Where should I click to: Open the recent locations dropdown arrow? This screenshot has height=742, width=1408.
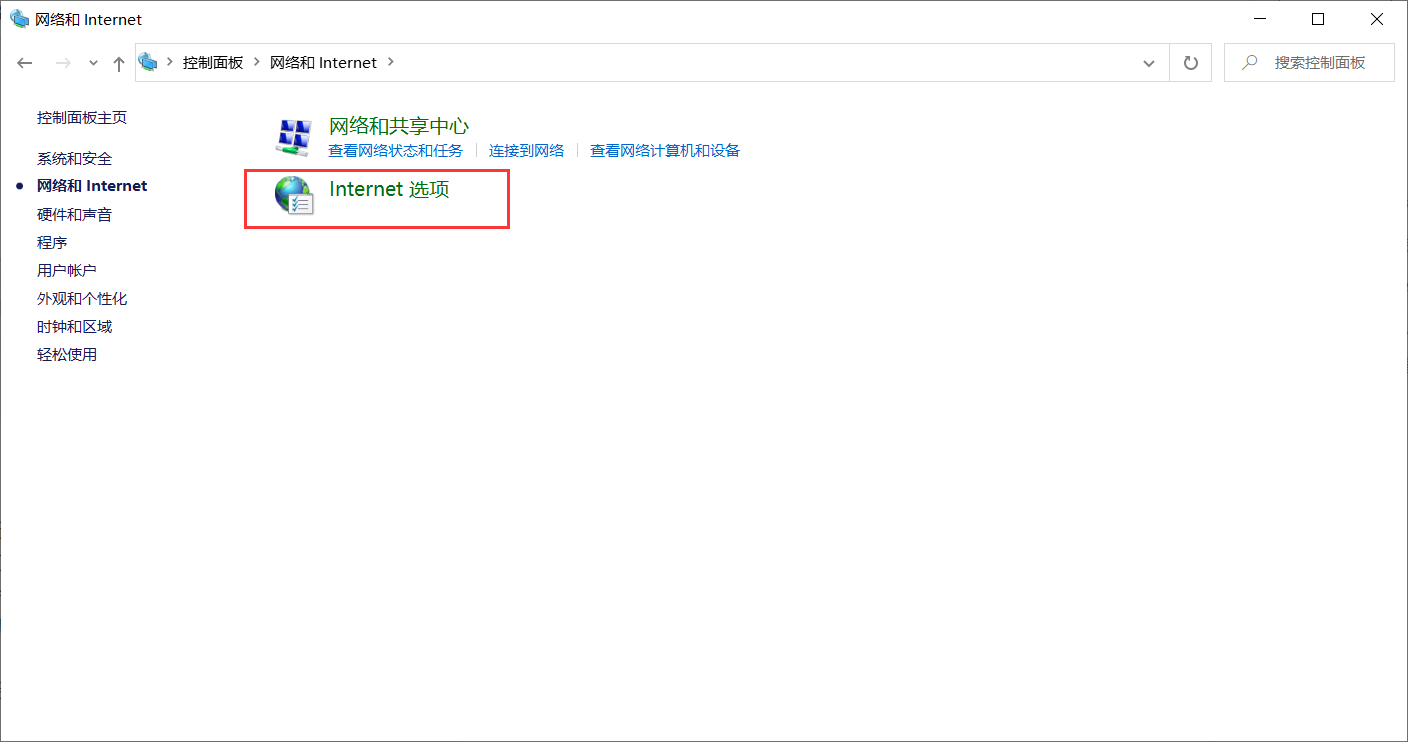(x=93, y=63)
